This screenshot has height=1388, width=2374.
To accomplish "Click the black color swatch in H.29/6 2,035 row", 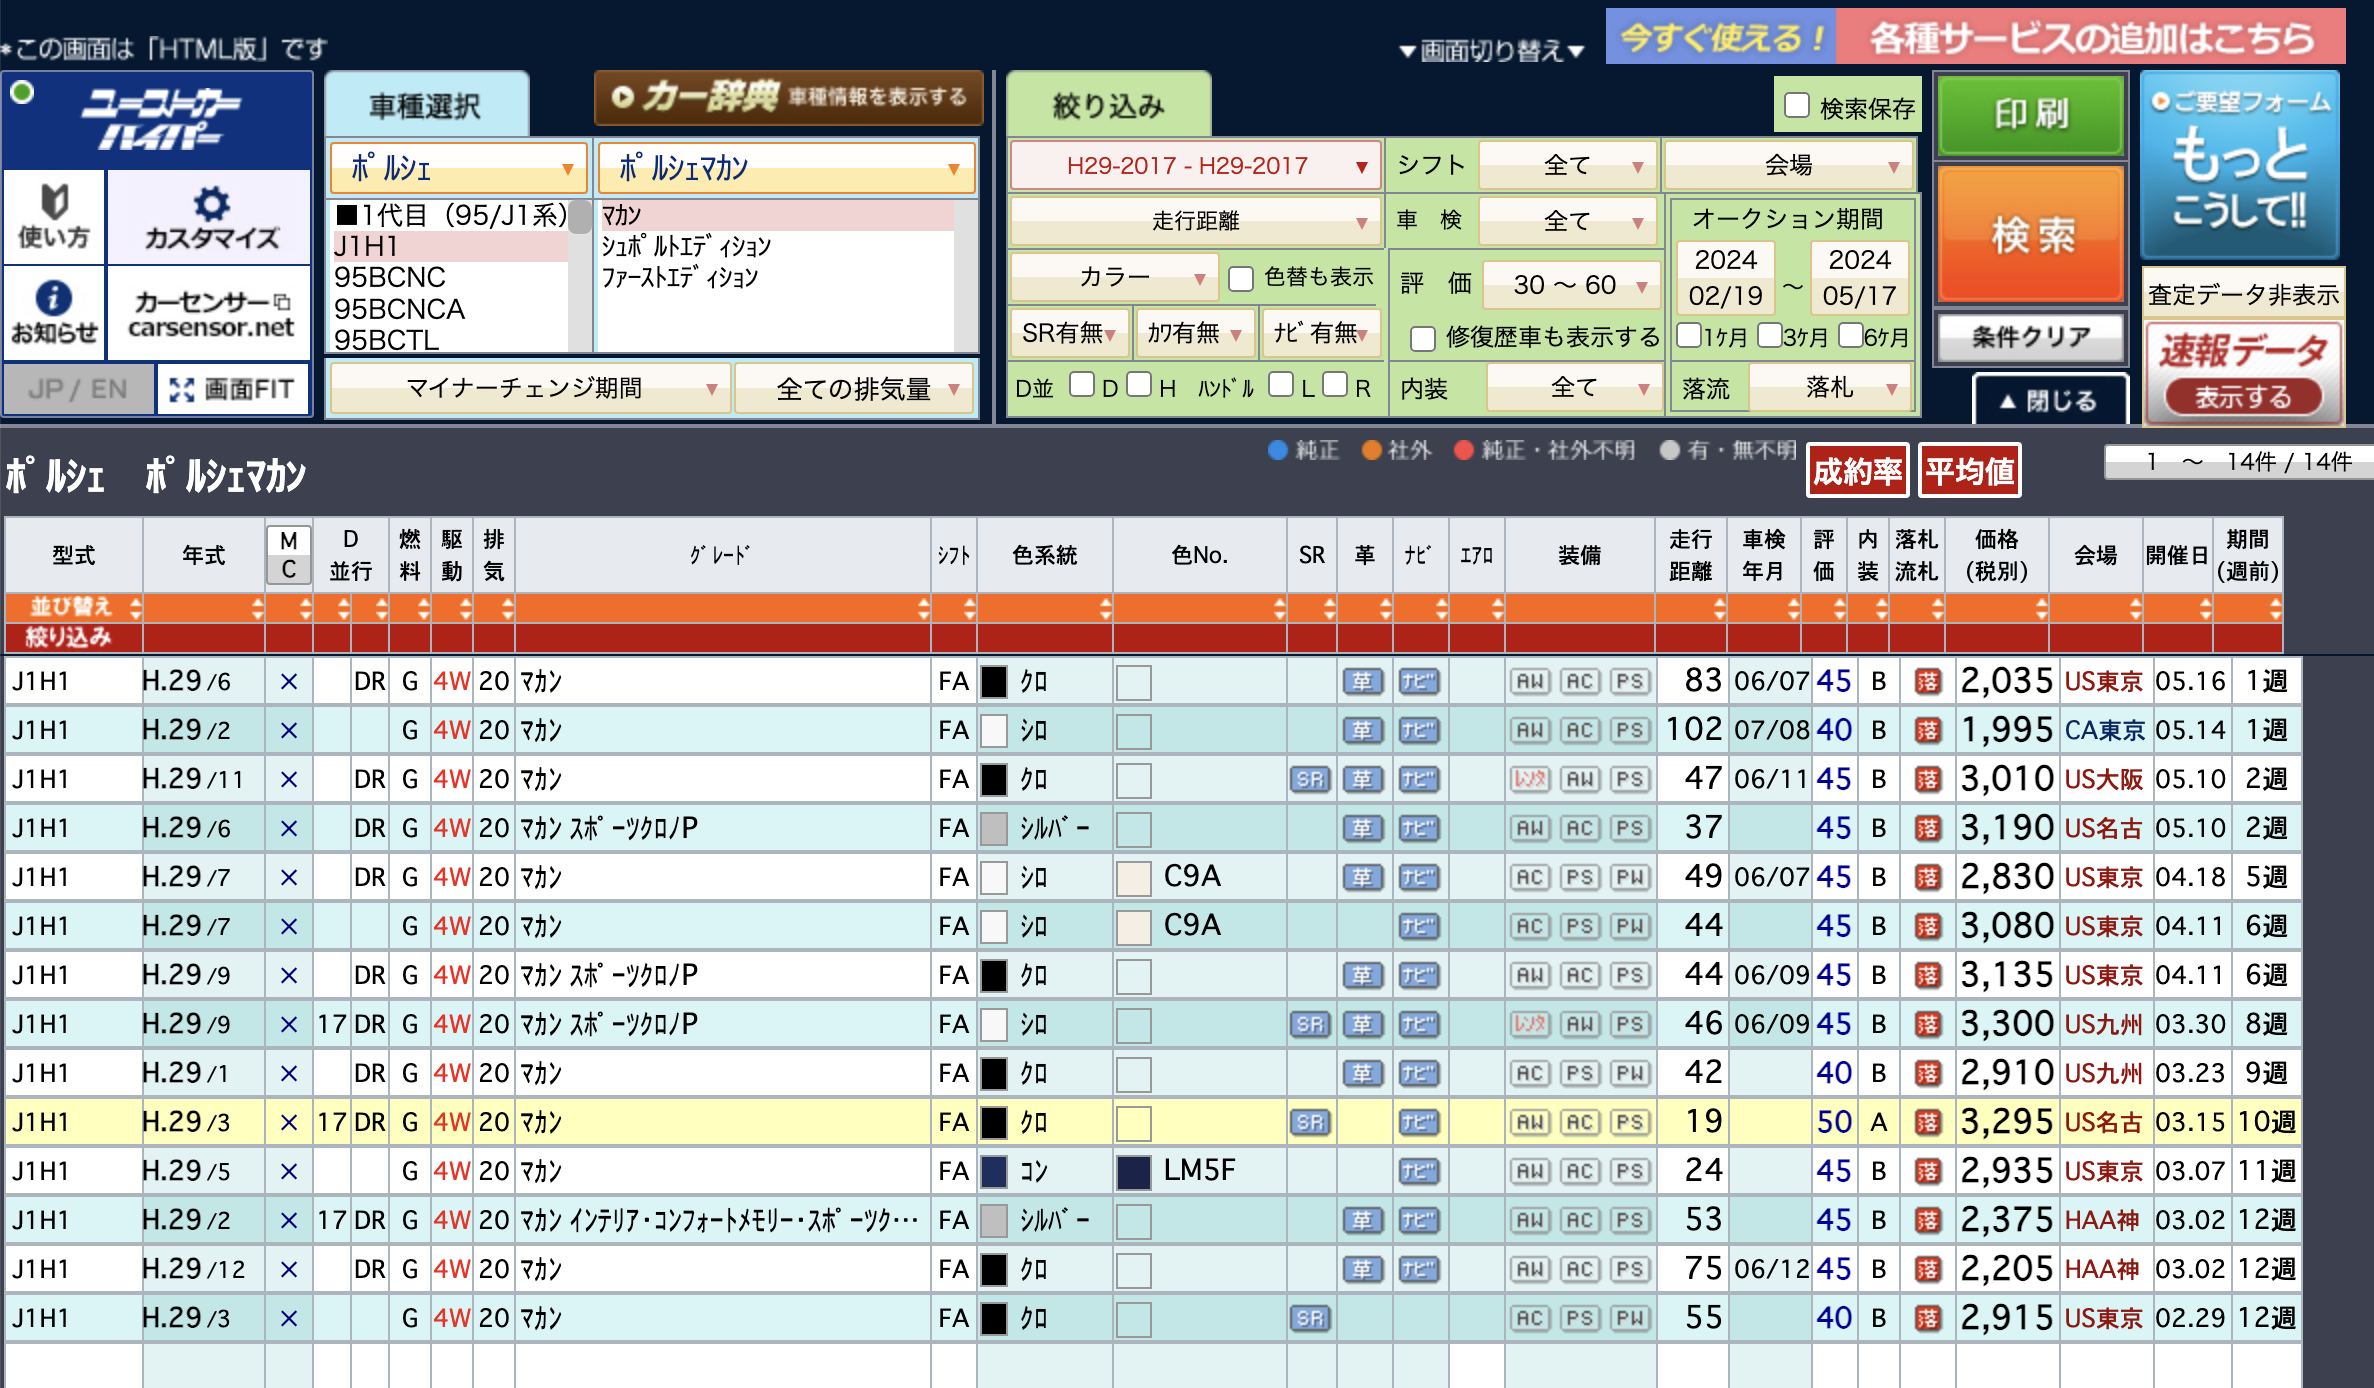I will [x=993, y=682].
